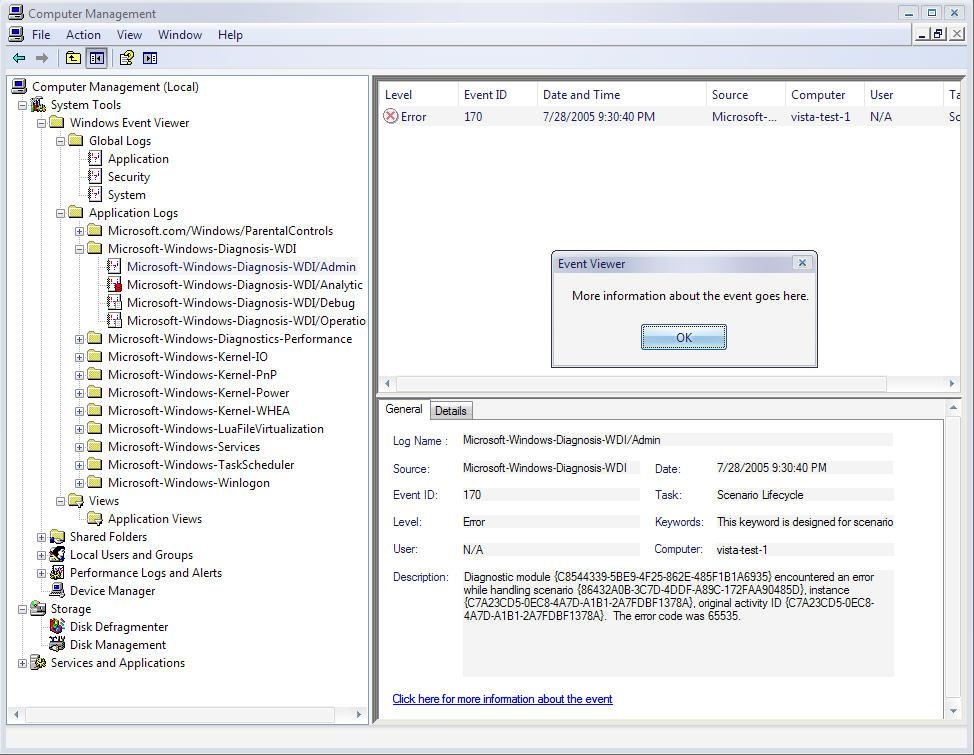974x755 pixels.
Task: Click the Help toolbar icon
Action: click(x=127, y=58)
